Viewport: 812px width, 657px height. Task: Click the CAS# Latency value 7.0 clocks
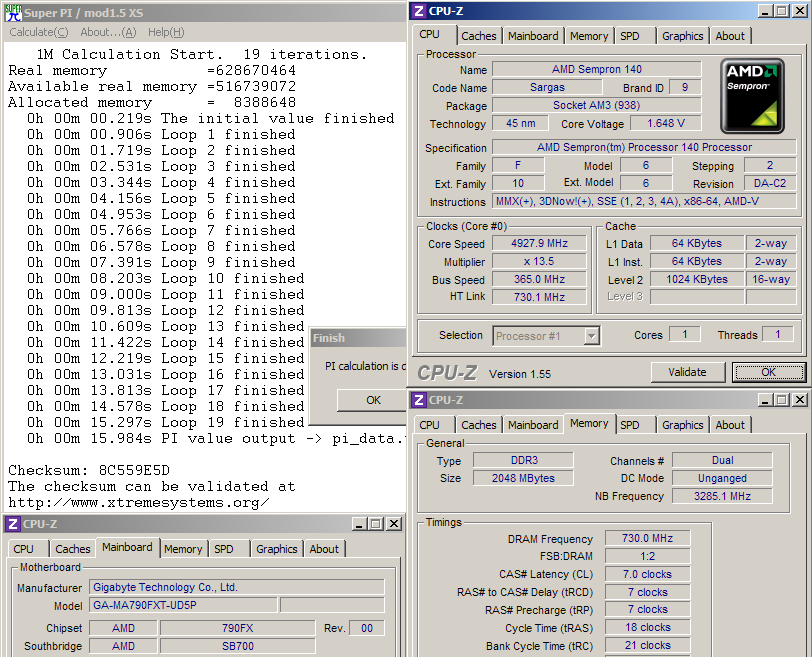(647, 574)
